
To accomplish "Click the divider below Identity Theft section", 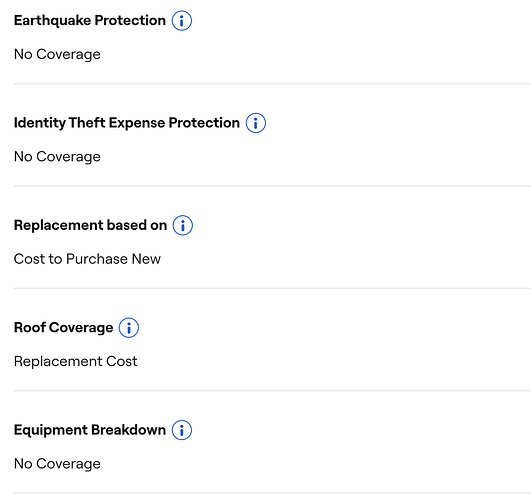I will point(272,186).
